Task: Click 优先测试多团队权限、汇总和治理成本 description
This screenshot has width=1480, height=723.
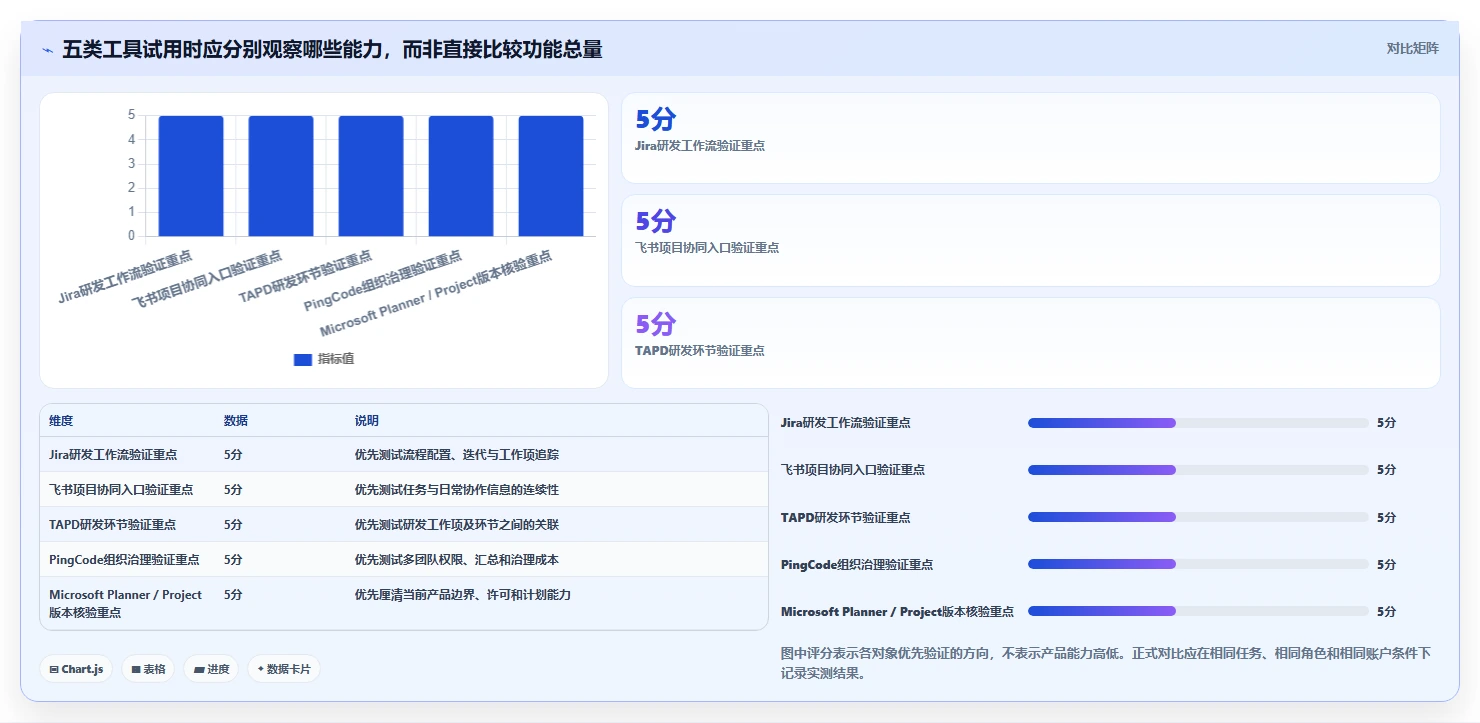Action: 457,559
